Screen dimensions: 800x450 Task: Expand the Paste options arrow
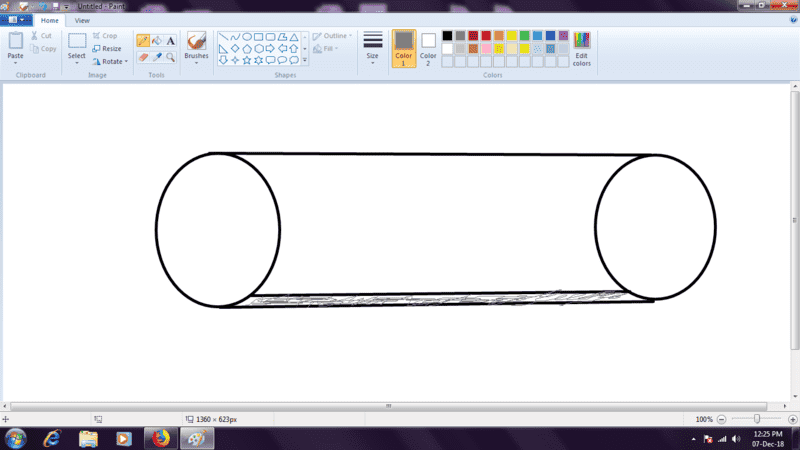click(15, 63)
